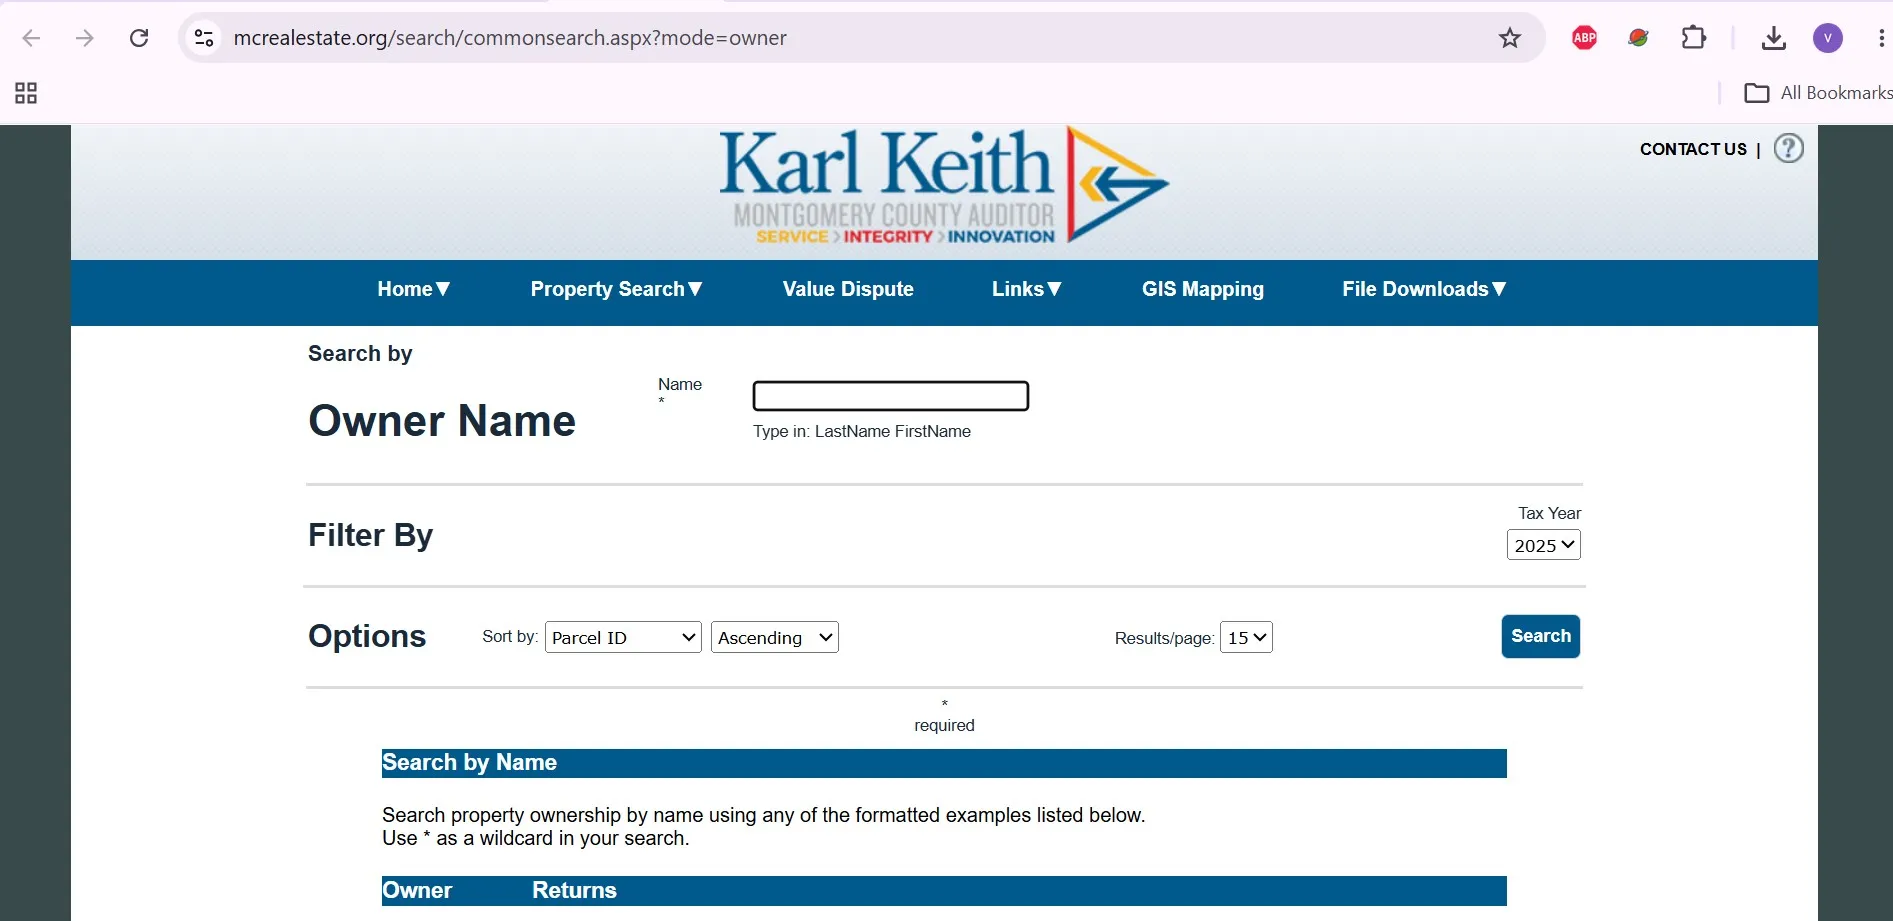Click the 'Owner Name' heading
The height and width of the screenshot is (921, 1893).
tap(442, 420)
